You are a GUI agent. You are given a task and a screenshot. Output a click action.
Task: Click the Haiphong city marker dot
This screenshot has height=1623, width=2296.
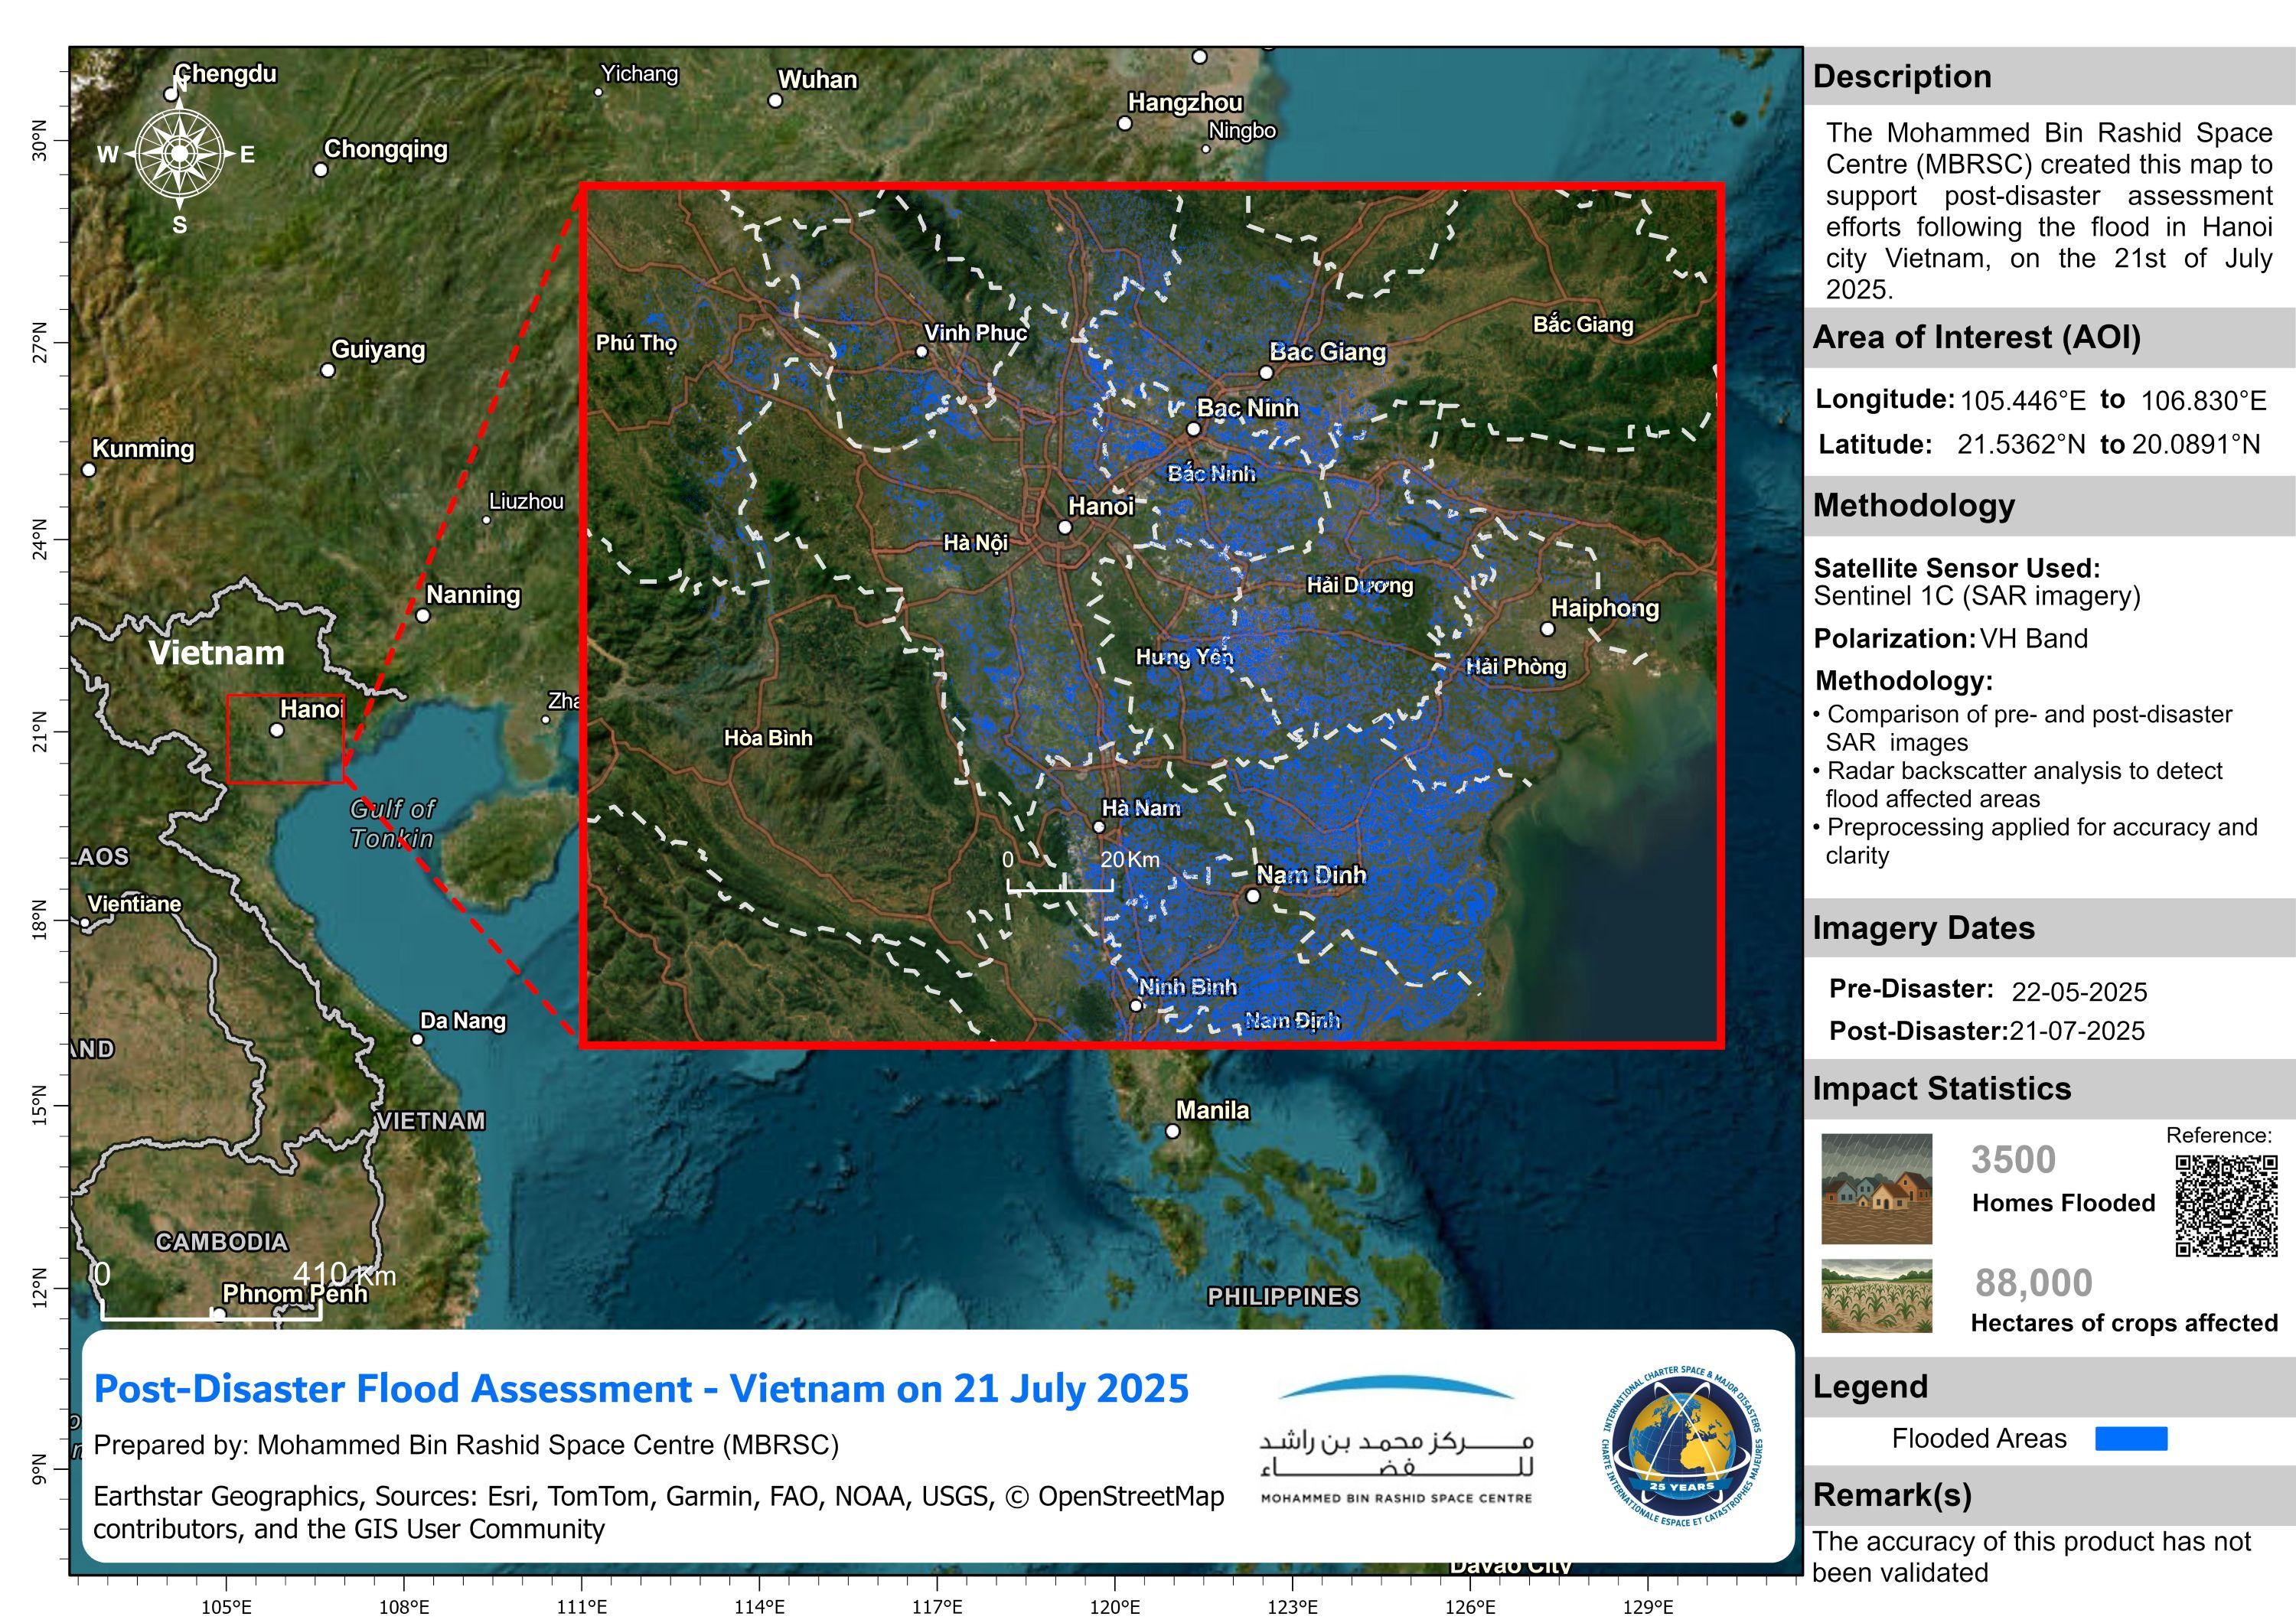point(1547,629)
